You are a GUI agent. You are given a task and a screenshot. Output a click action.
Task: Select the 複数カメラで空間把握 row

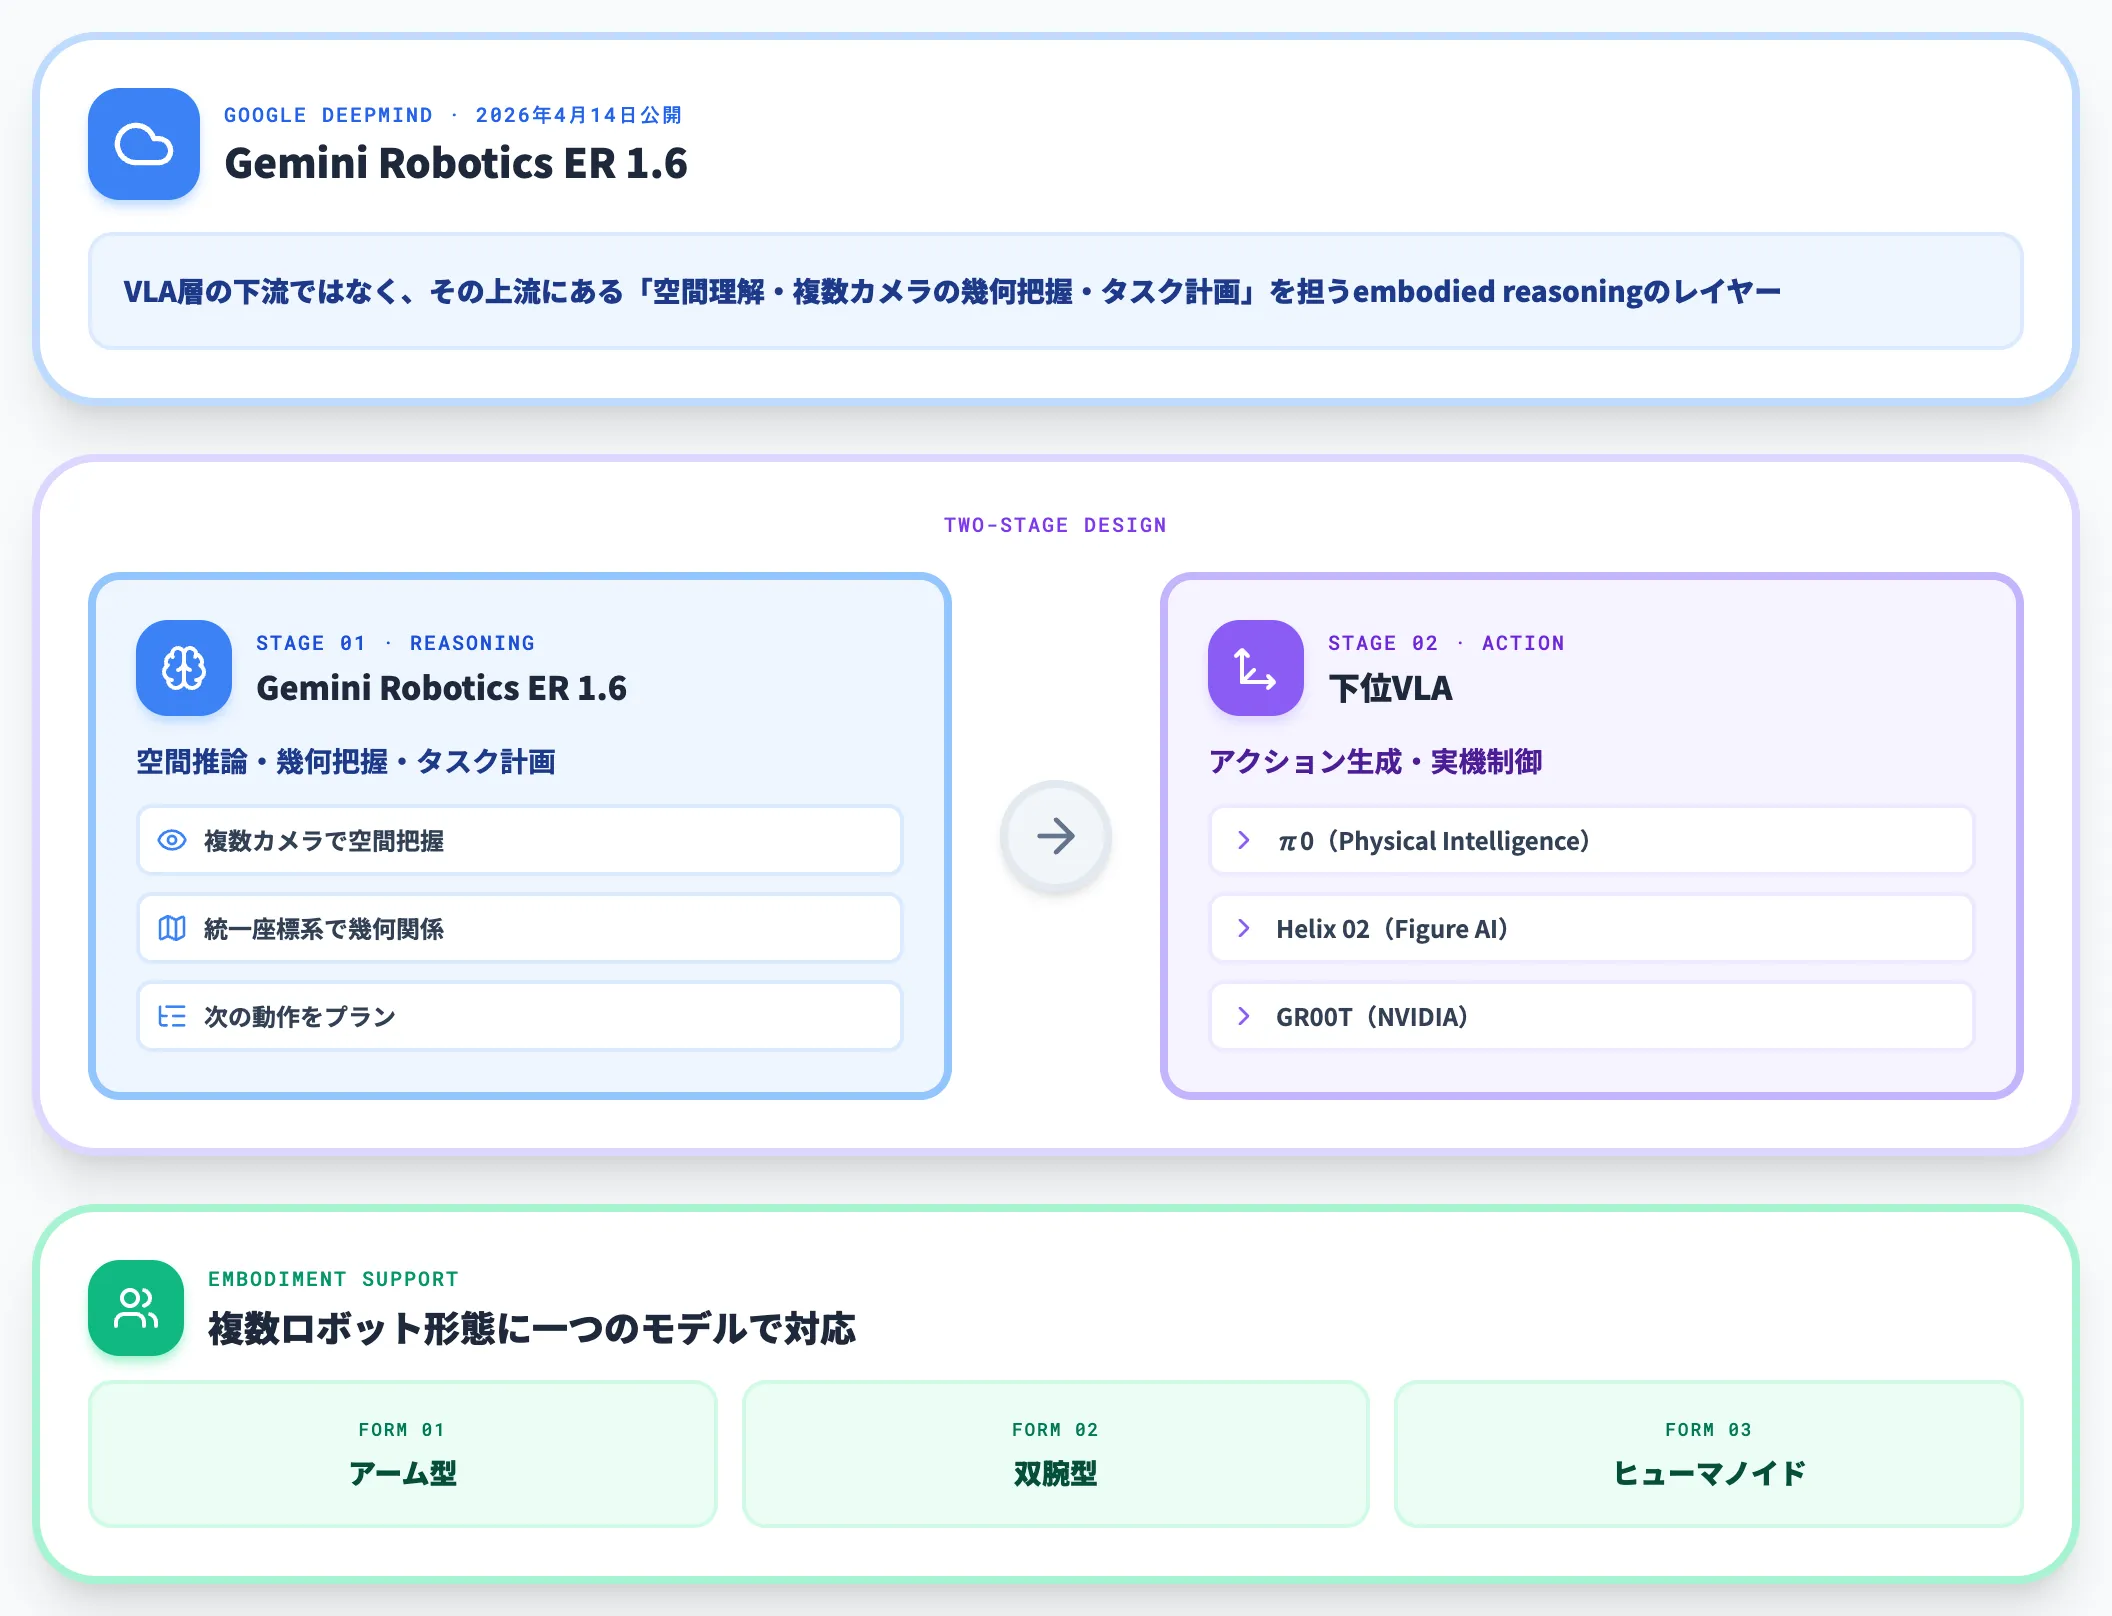coord(520,840)
